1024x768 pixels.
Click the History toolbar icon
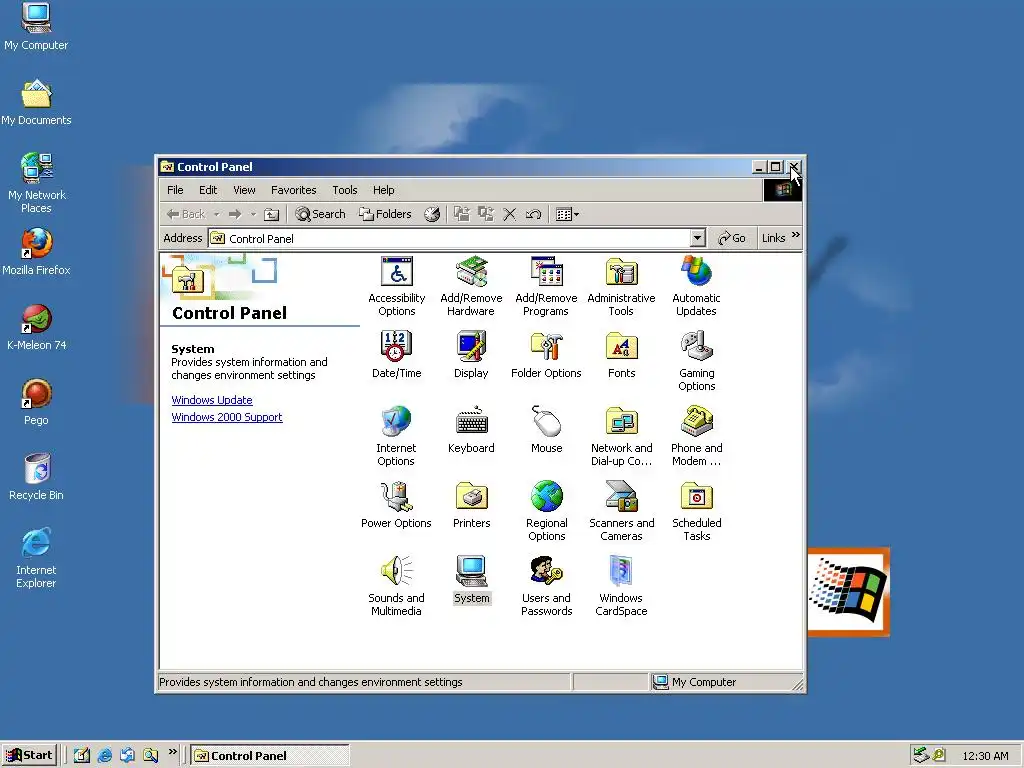pos(432,214)
